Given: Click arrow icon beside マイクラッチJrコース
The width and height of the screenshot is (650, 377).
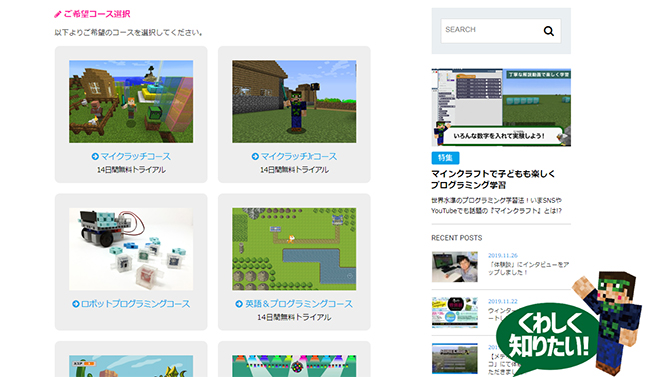Looking at the screenshot, I should (x=255, y=156).
